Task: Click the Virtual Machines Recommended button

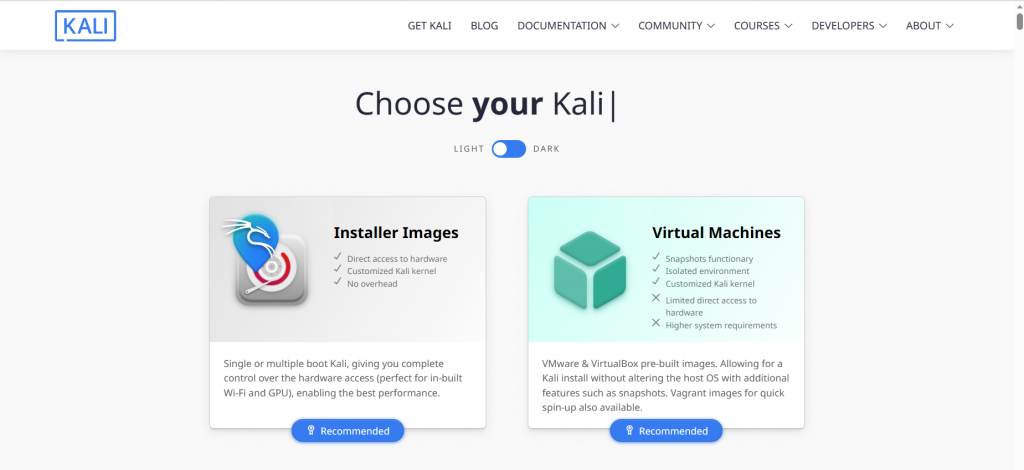Action: pyautogui.click(x=666, y=431)
